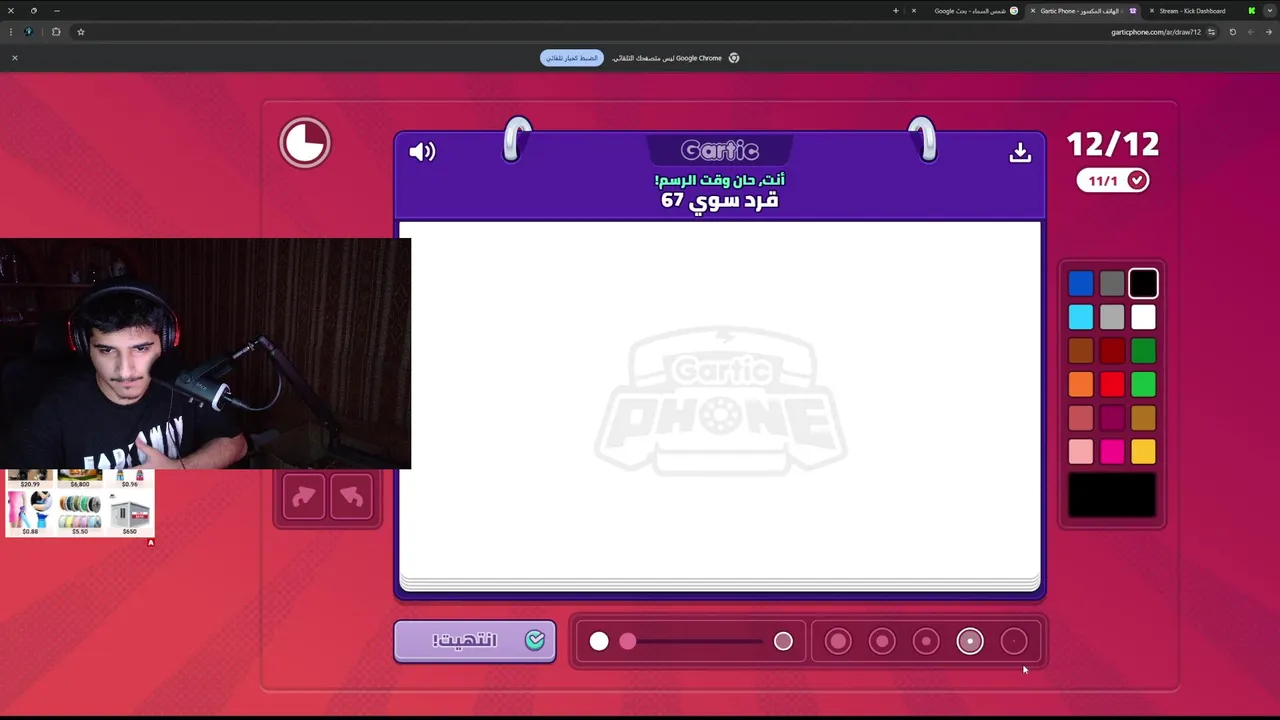Open the tab search dropdown
Image resolution: width=1280 pixels, height=720 pixels.
(x=1270, y=11)
